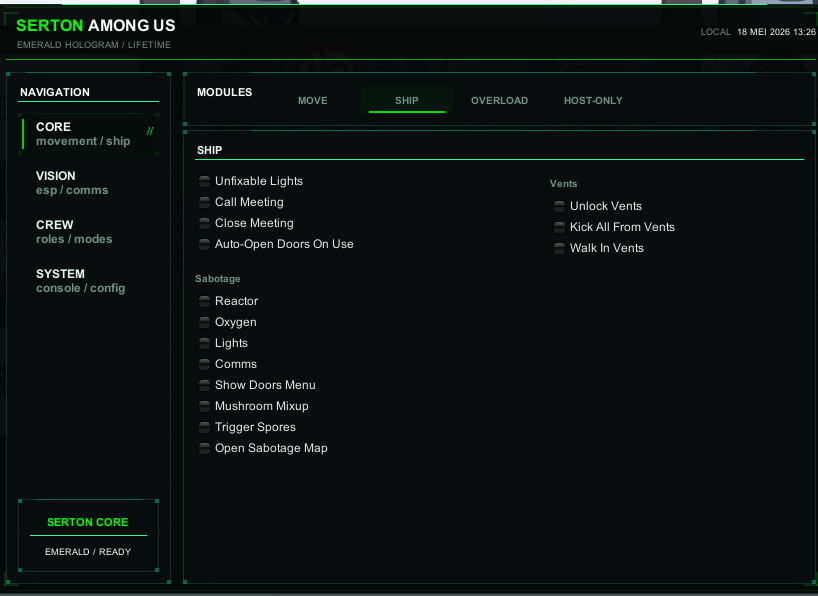Toggle the Mushroom Mixup checkbox
Image resolution: width=818 pixels, height=596 pixels.
point(204,406)
